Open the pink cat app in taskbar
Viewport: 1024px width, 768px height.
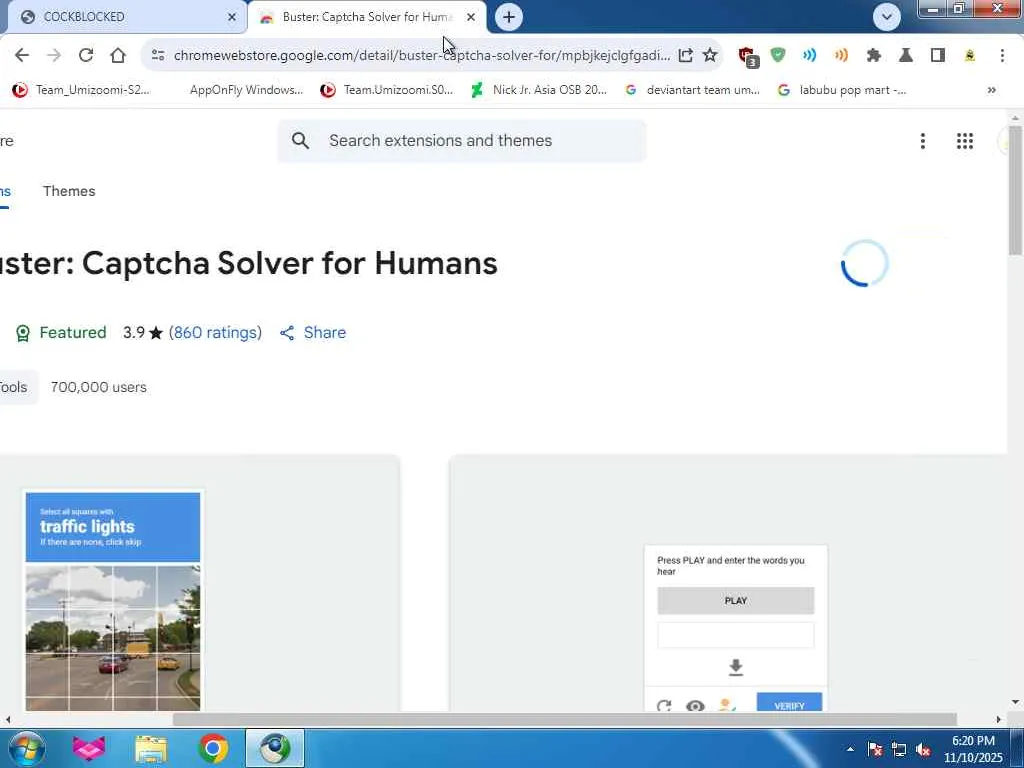(89, 748)
